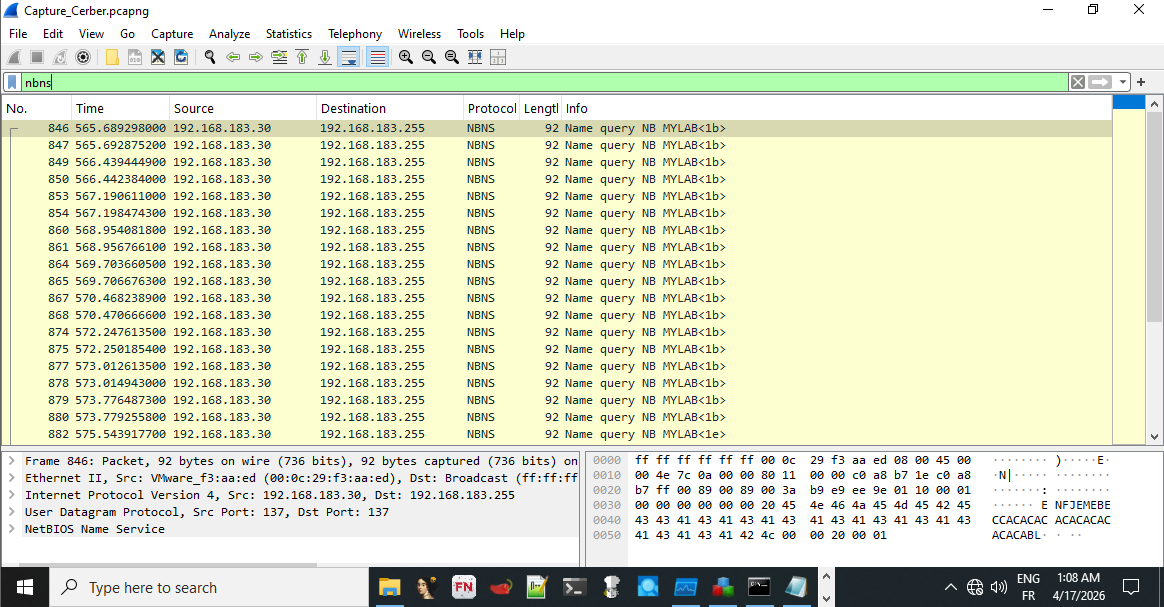Restart the current capture from the toolbar
Image resolution: width=1164 pixels, height=607 pixels.
[x=60, y=57]
